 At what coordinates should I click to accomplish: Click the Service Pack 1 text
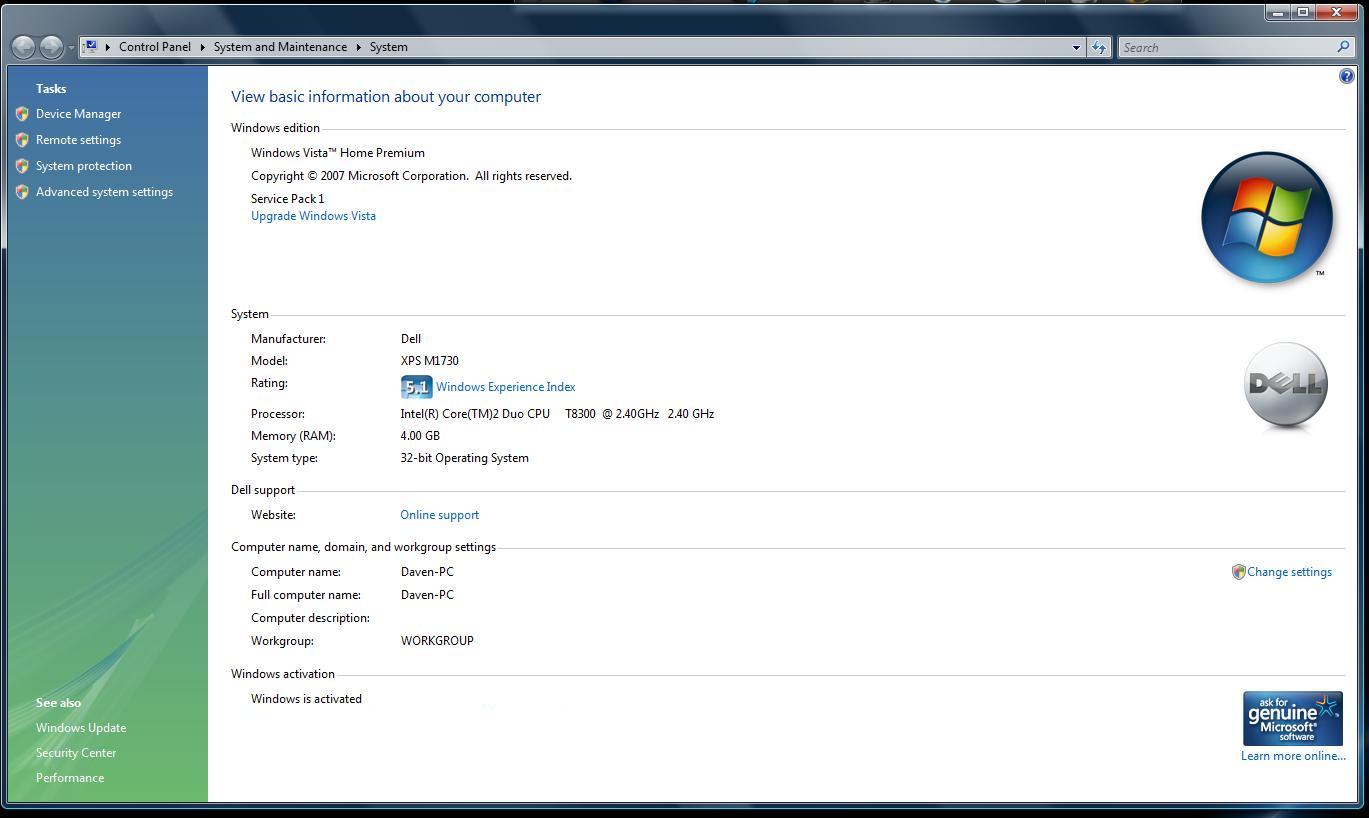coord(288,199)
